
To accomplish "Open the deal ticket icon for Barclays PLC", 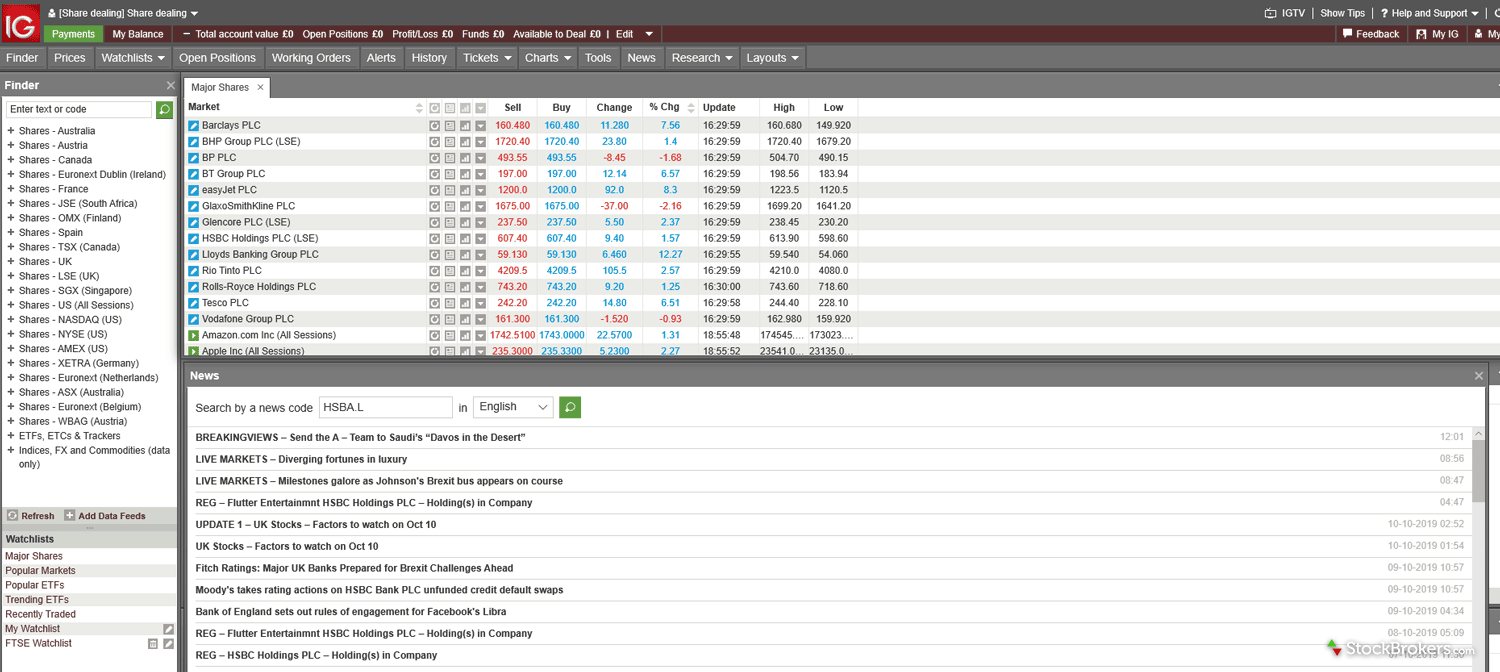I will pyautogui.click(x=194, y=126).
